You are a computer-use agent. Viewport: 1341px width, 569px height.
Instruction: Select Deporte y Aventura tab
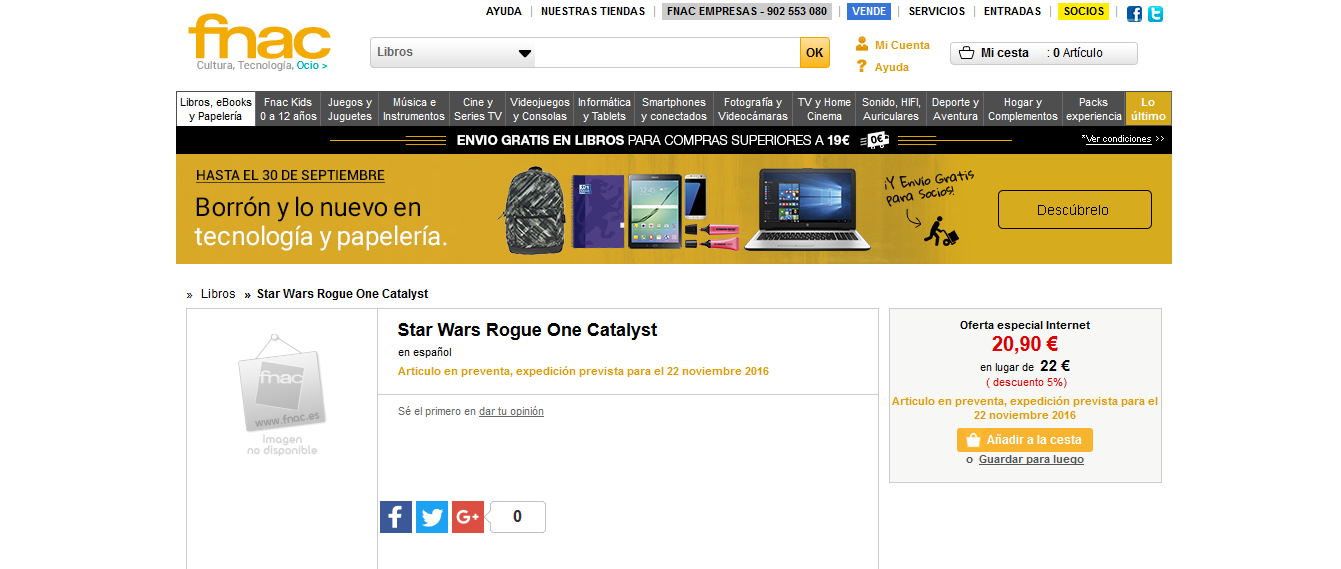955,109
